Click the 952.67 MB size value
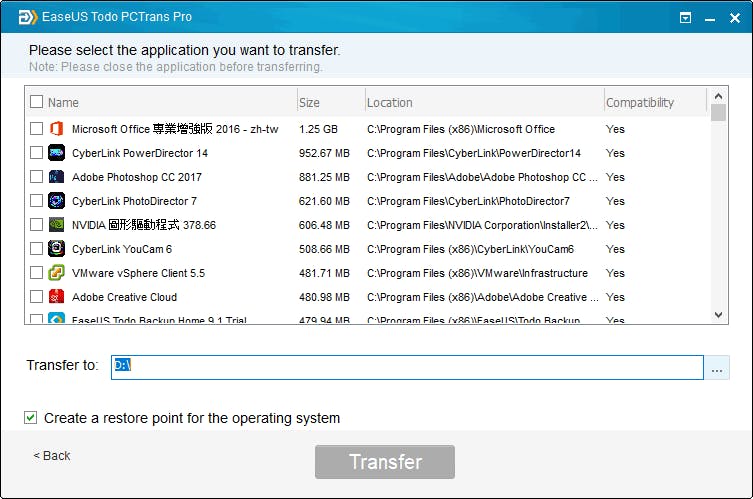Viewport: 753px width, 499px height. point(324,153)
